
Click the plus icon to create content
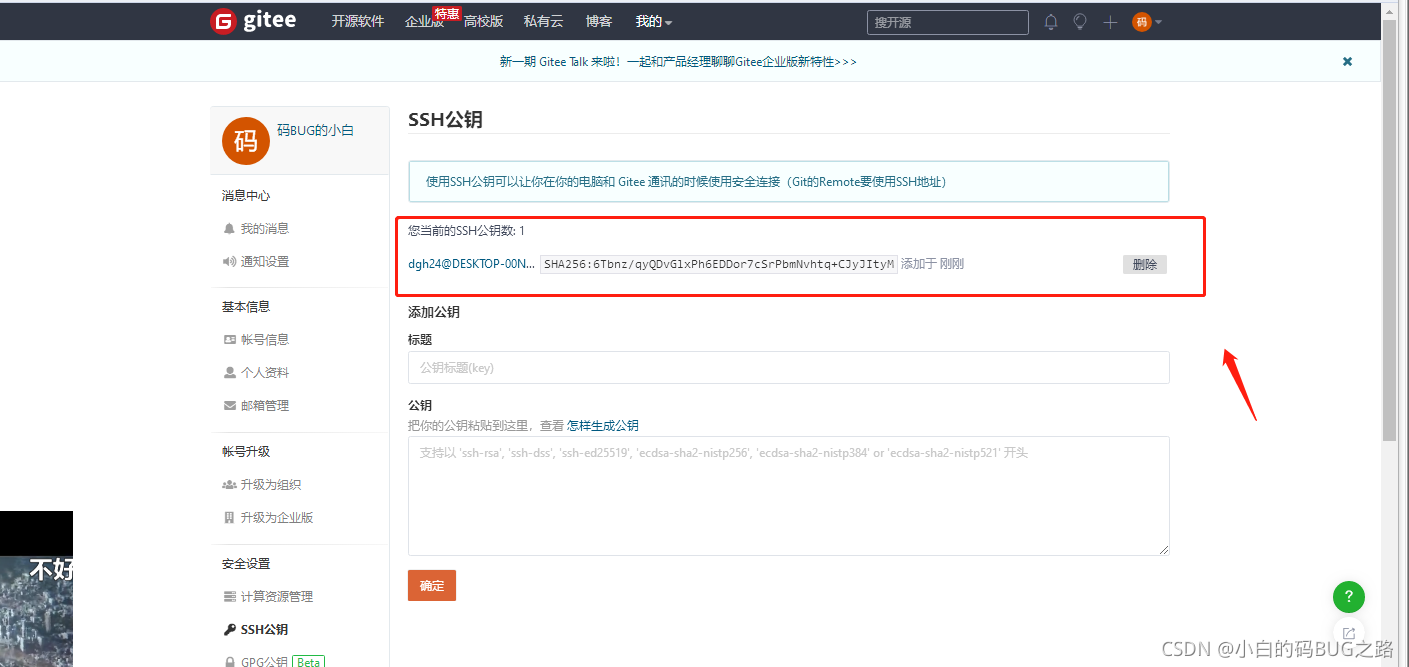coord(1110,21)
